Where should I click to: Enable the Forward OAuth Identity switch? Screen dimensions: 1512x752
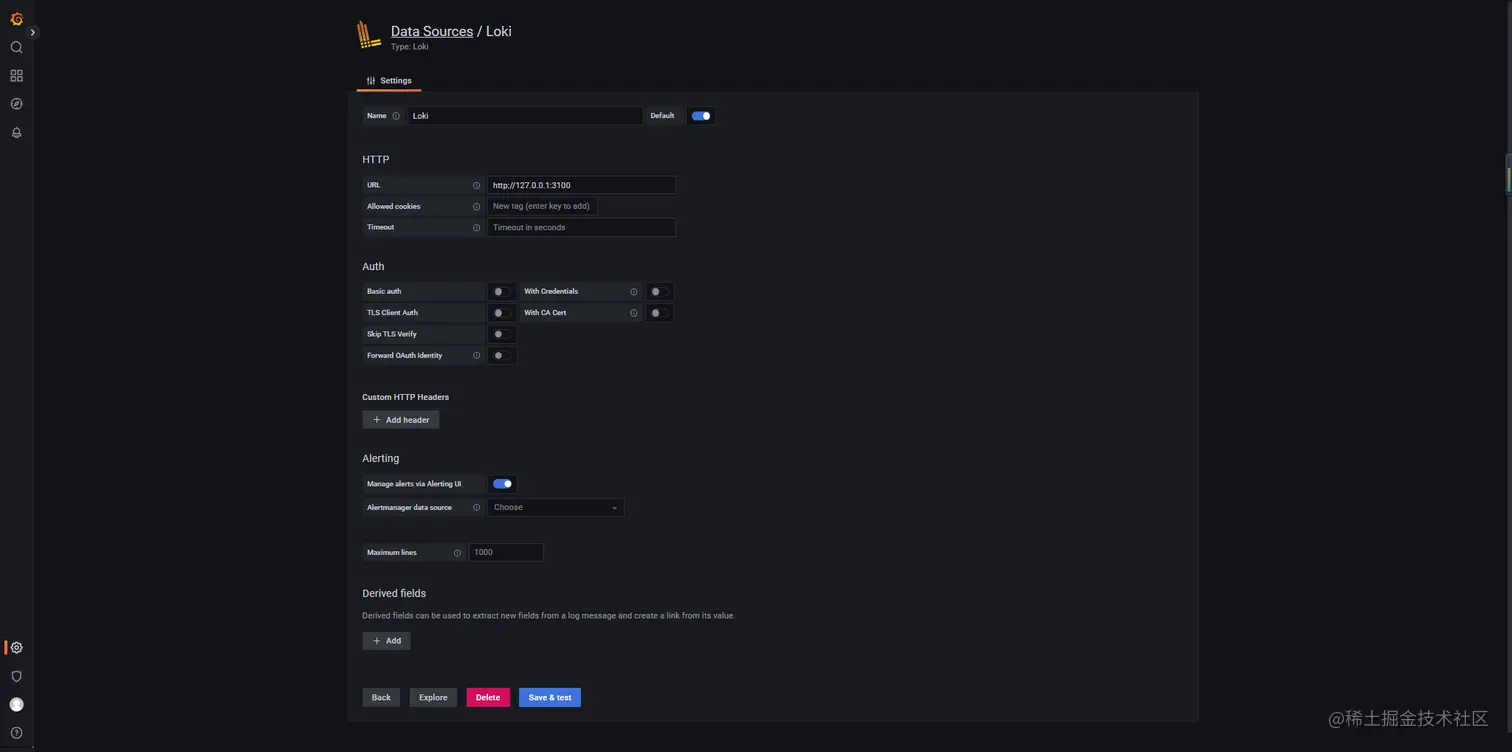[502, 356]
